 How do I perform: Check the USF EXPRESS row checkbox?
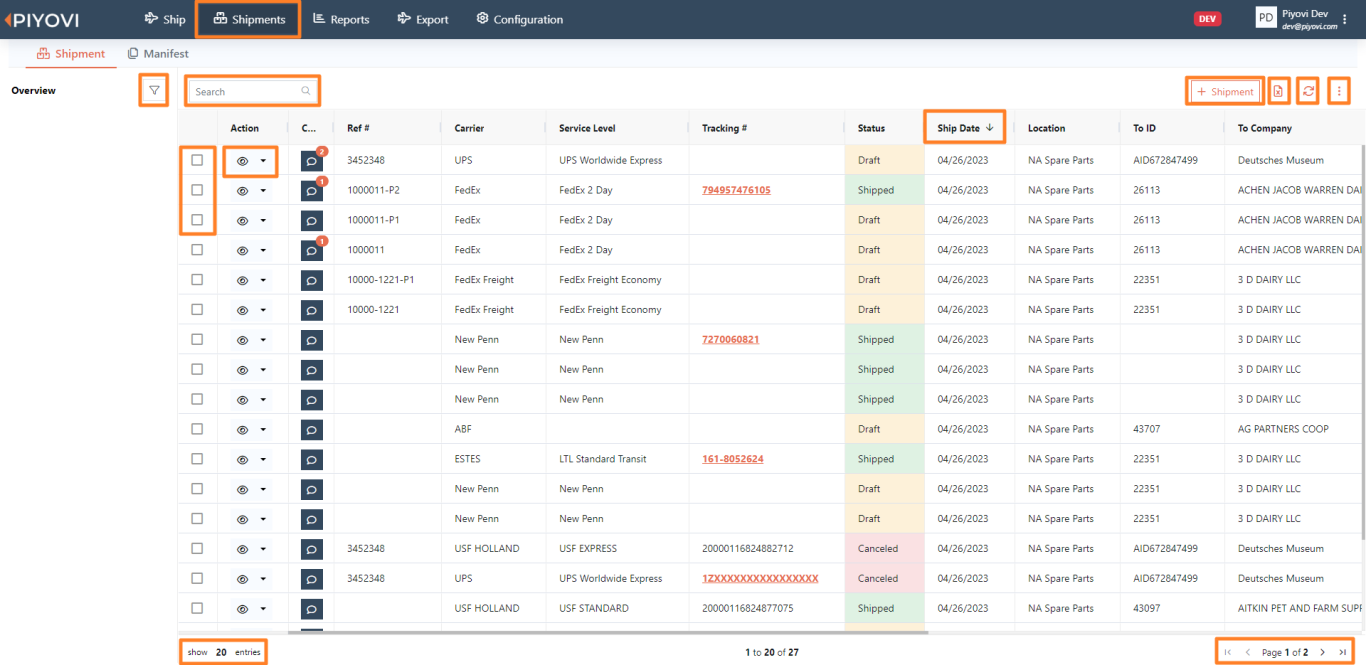pyautogui.click(x=197, y=548)
